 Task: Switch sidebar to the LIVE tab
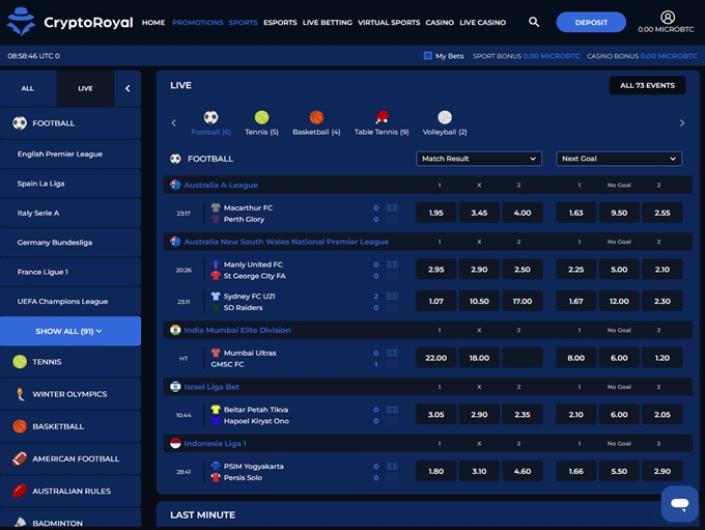(85, 88)
